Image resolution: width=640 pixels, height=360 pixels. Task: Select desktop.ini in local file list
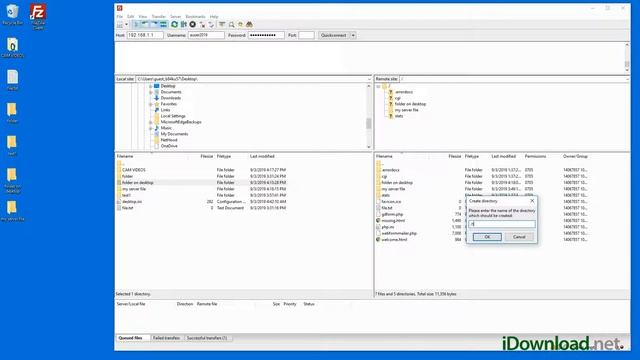pos(132,202)
